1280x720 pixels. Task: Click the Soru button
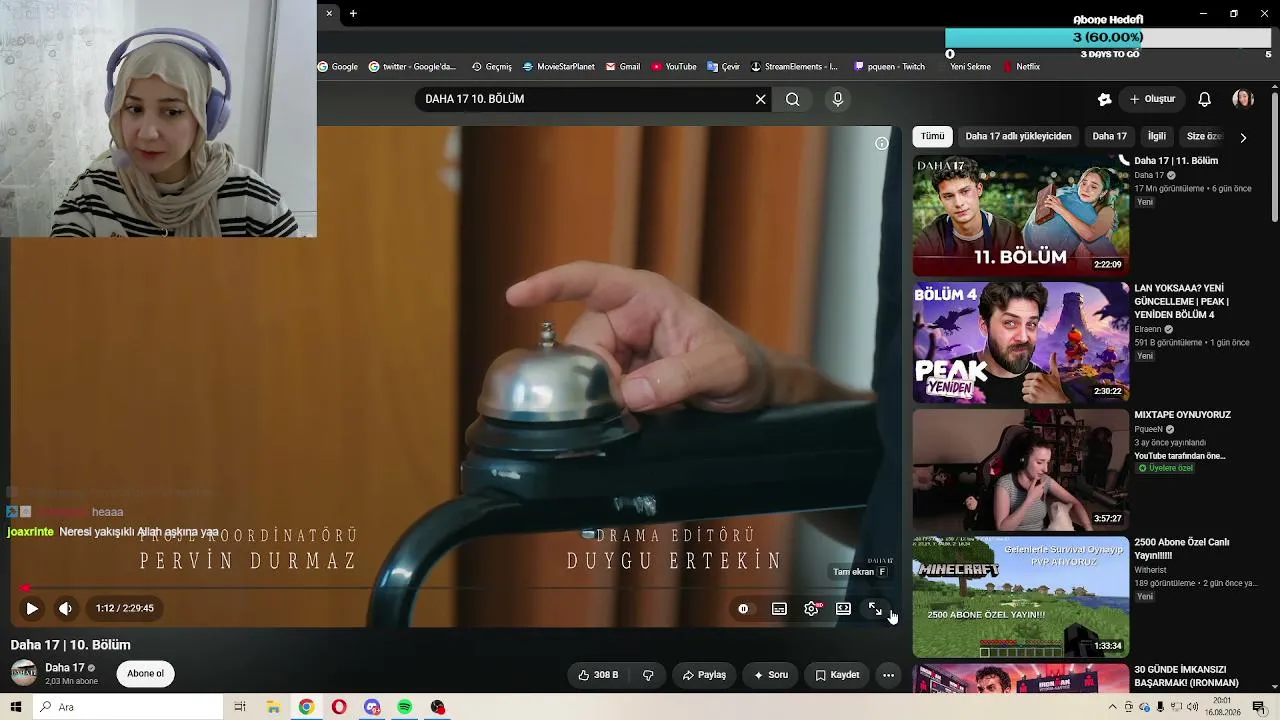(x=771, y=675)
